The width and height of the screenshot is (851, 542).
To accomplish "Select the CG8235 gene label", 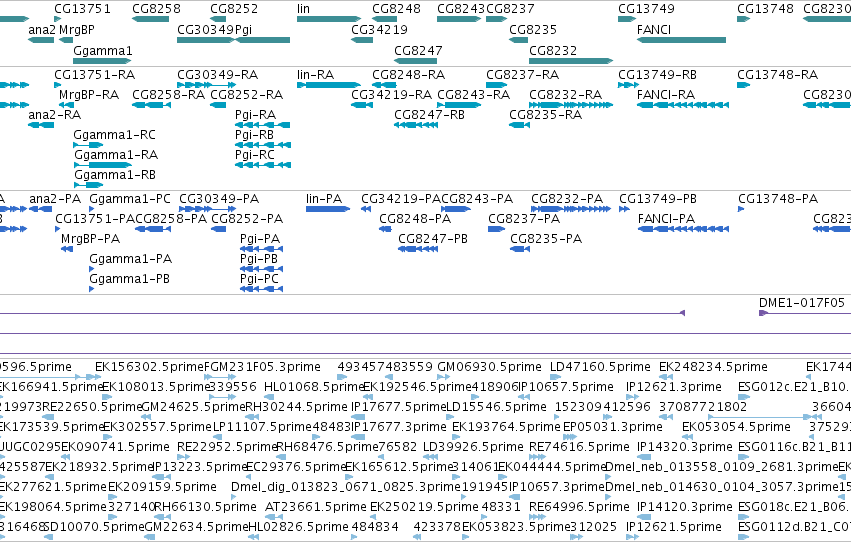I will click(x=533, y=30).
